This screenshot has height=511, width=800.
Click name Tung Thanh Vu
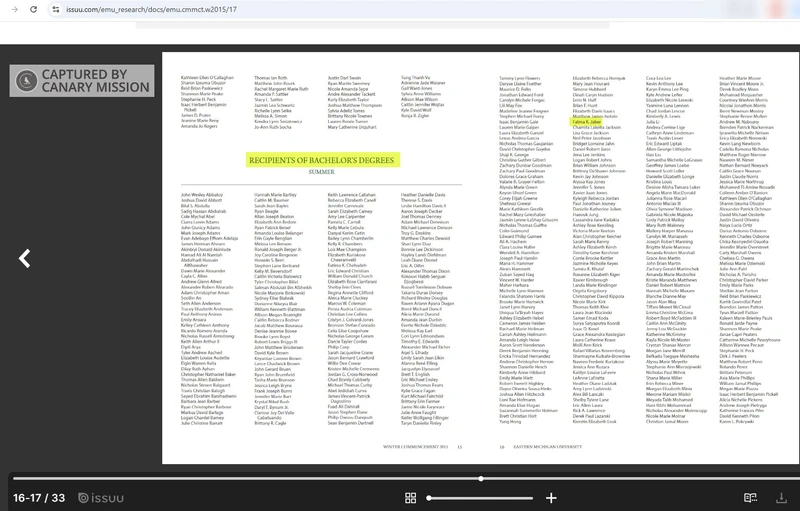click(415, 78)
